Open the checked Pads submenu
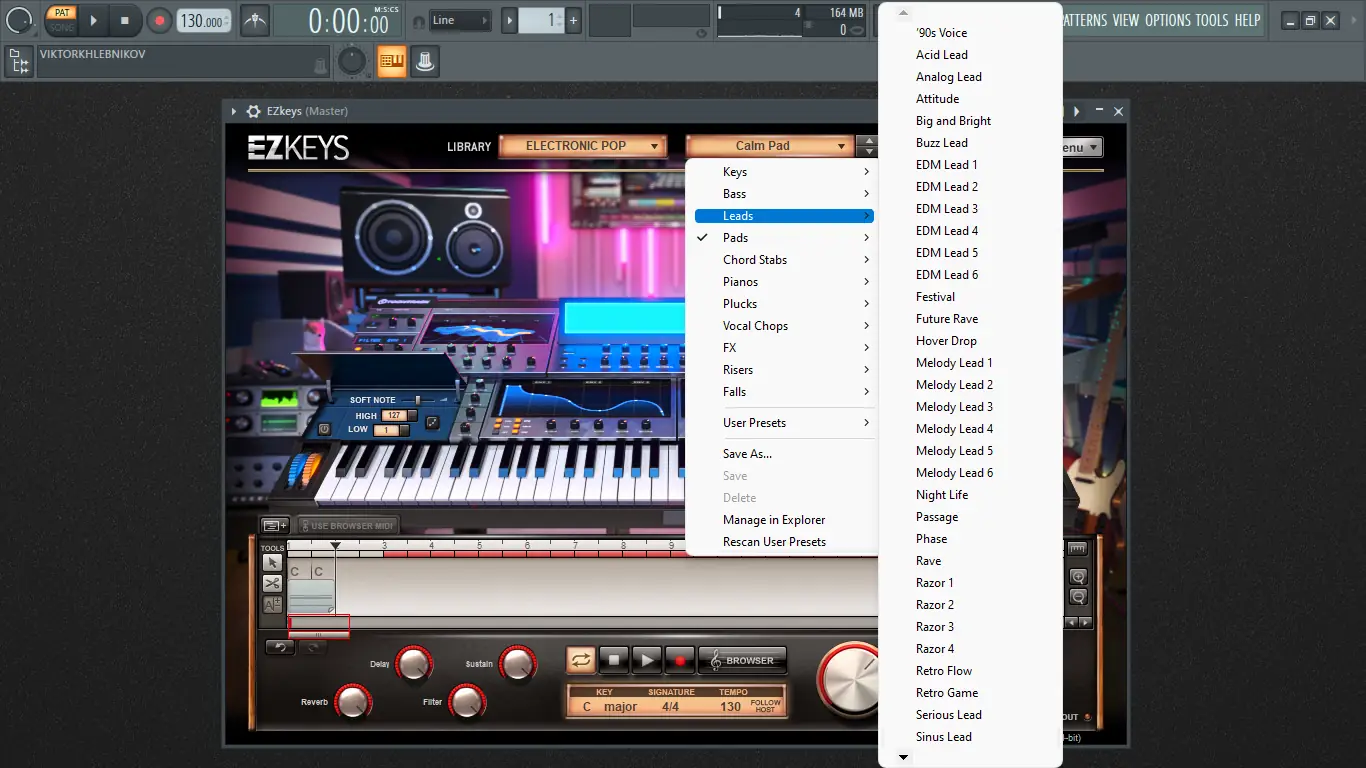The height and width of the screenshot is (768, 1366). pos(784,238)
